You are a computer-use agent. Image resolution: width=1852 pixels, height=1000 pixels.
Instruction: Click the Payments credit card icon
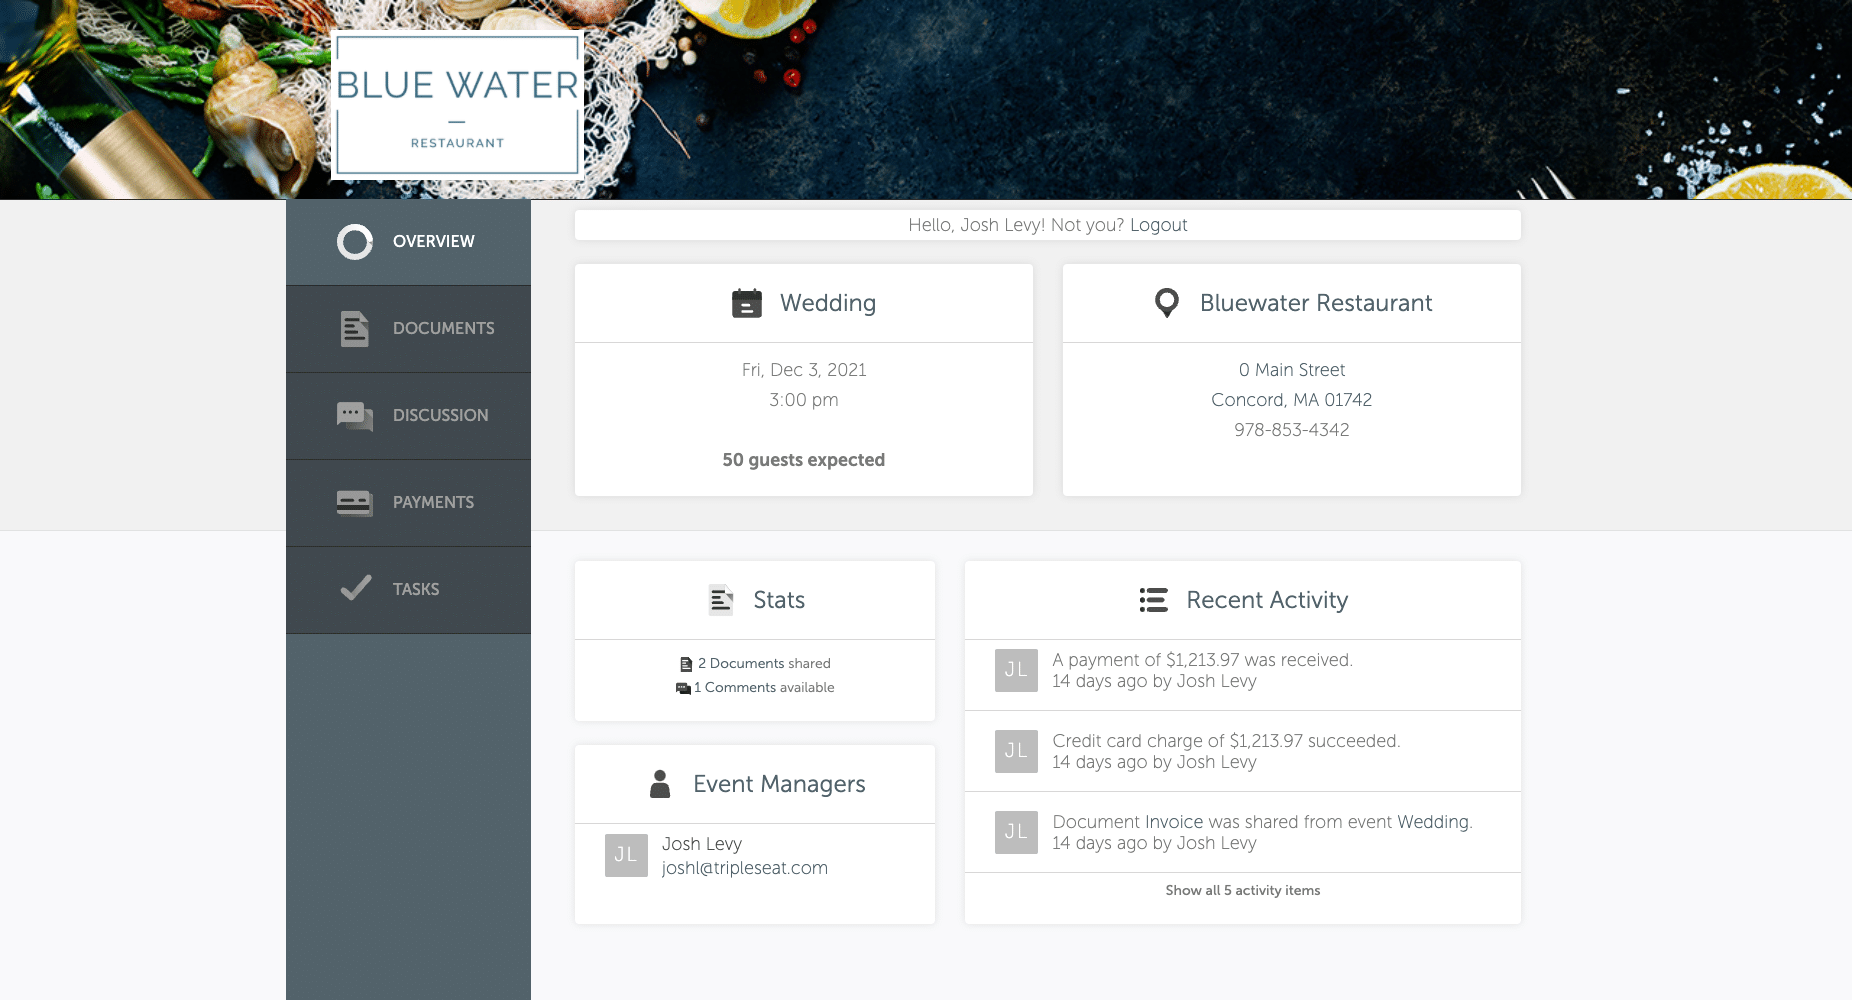355,502
